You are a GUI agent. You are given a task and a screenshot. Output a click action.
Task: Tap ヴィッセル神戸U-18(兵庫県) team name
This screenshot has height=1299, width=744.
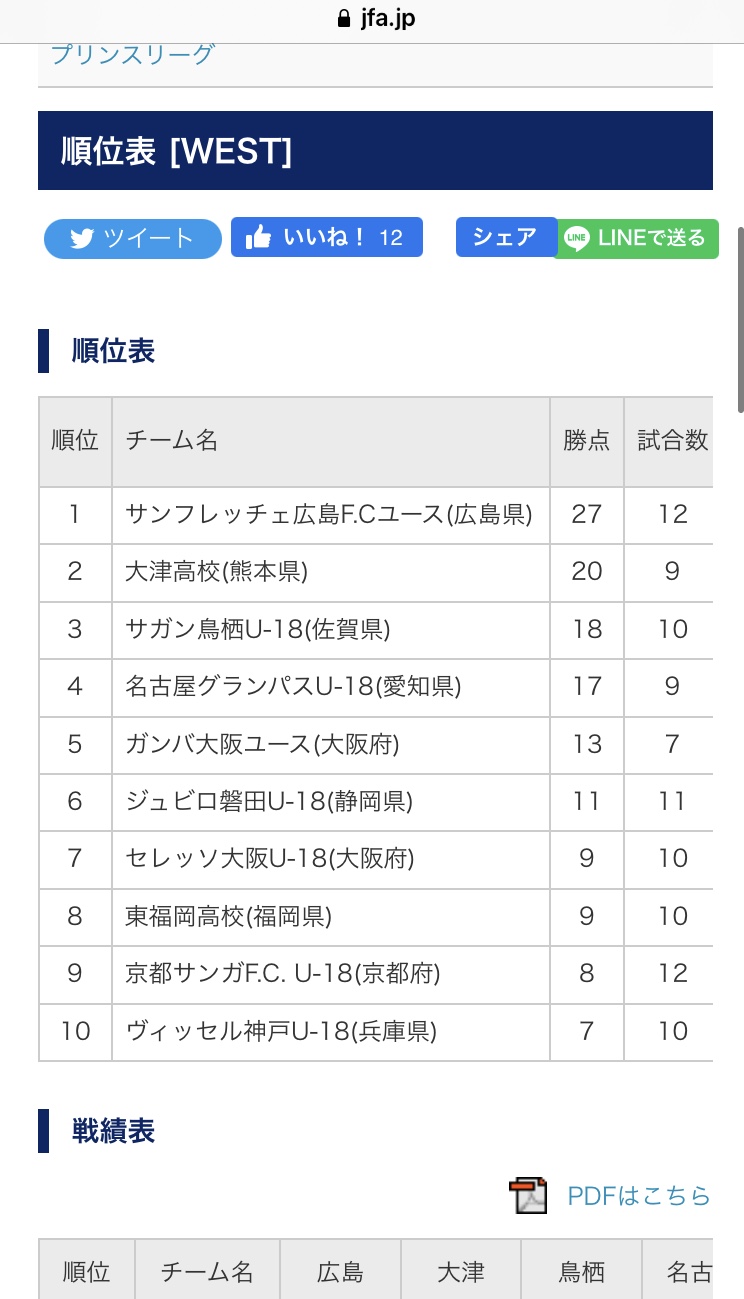[x=281, y=1031]
